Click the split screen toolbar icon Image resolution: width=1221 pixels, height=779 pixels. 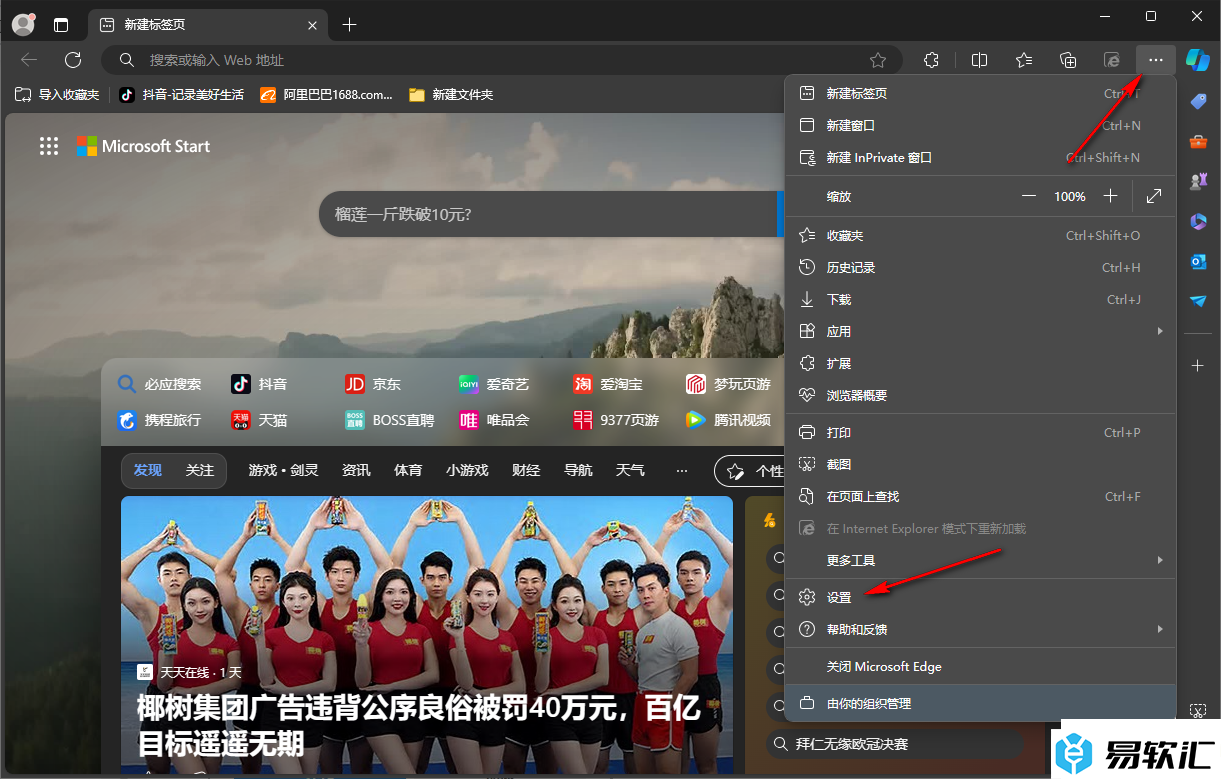coord(980,60)
